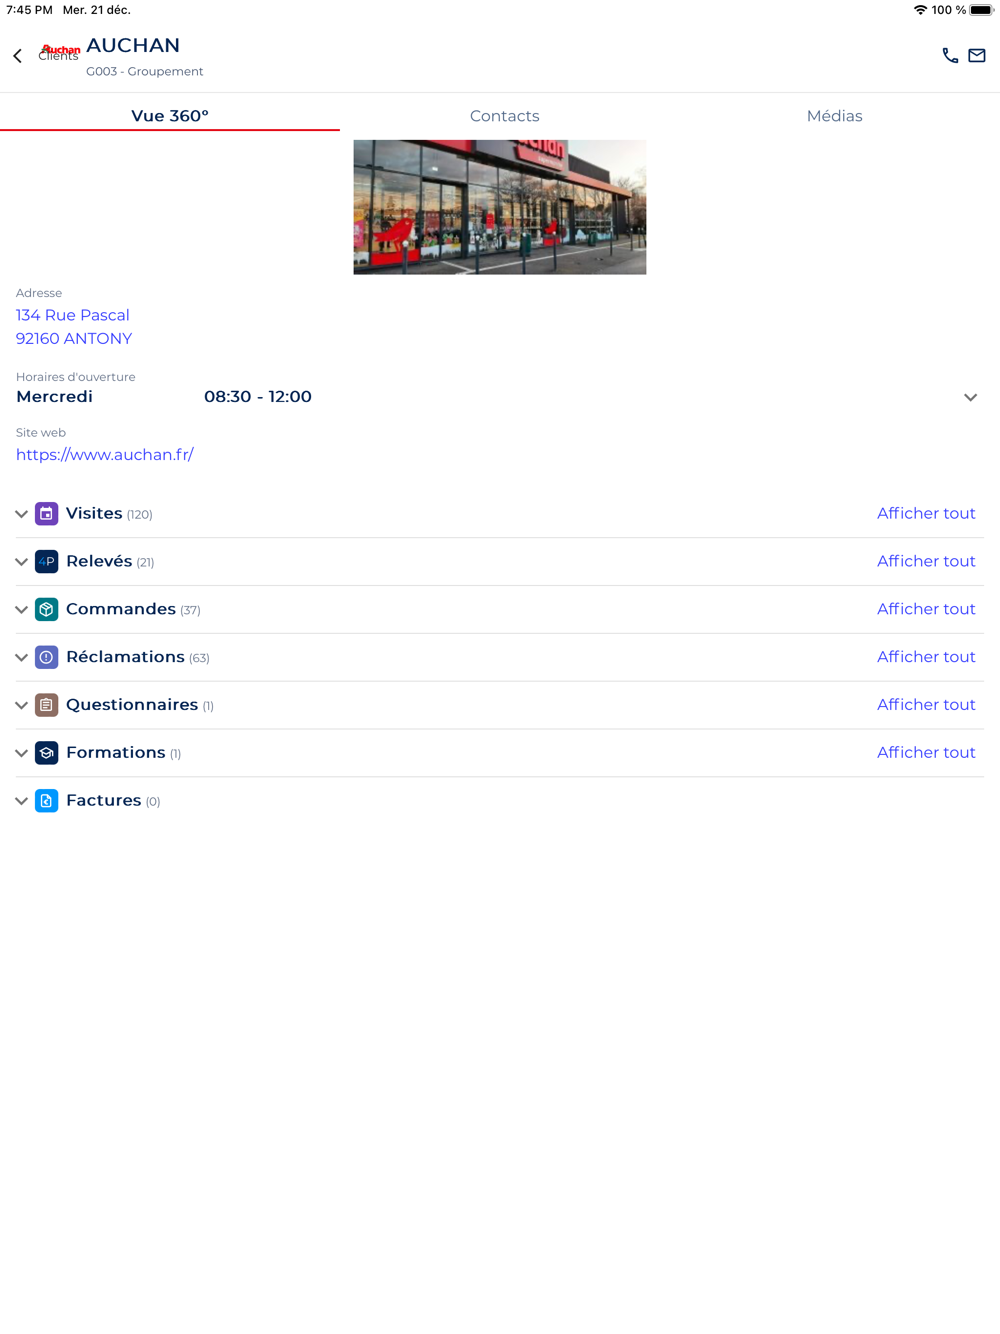Tap the Formations graduation cap icon
The image size is (1000, 1334).
point(46,753)
